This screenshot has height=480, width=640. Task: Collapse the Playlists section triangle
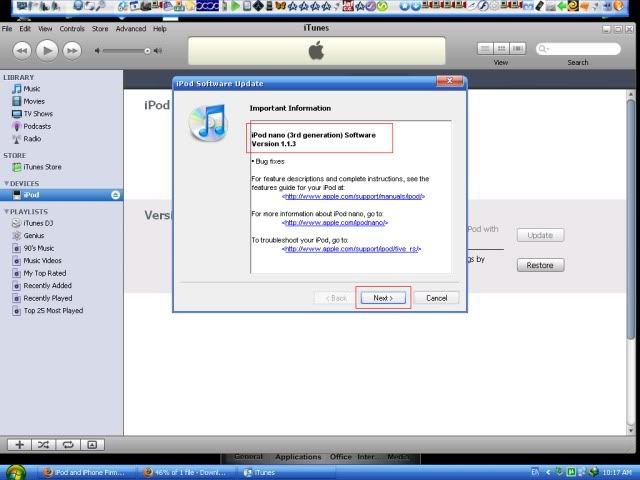[x=5, y=212]
